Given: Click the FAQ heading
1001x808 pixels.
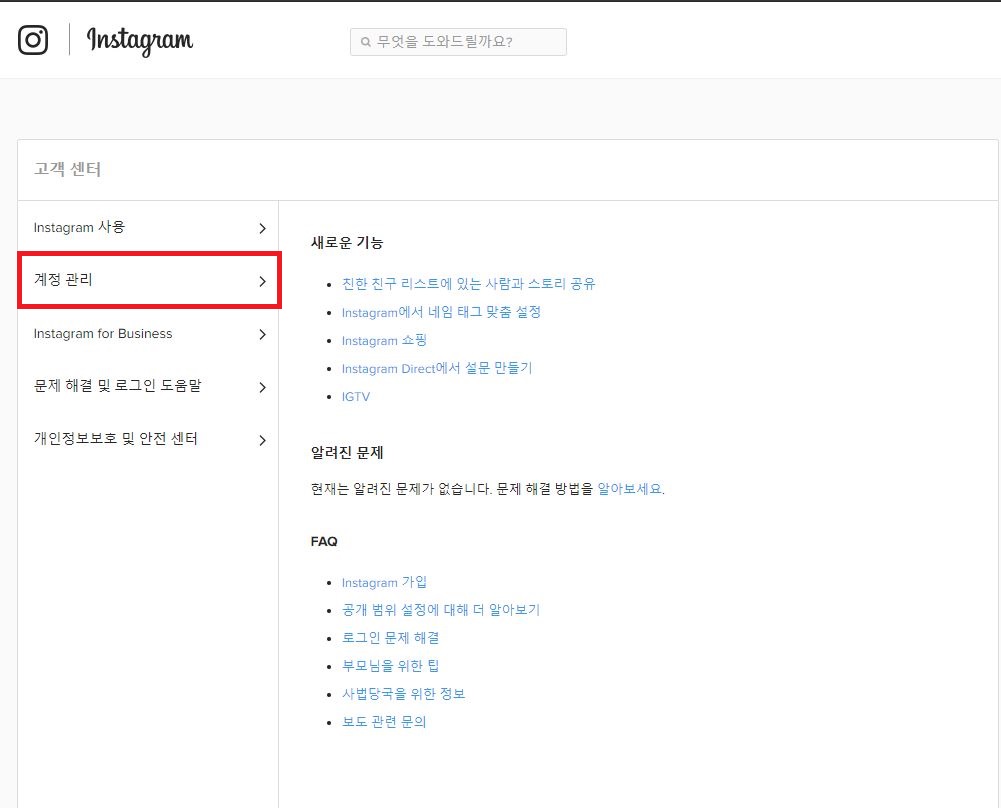Looking at the screenshot, I should [x=324, y=541].
